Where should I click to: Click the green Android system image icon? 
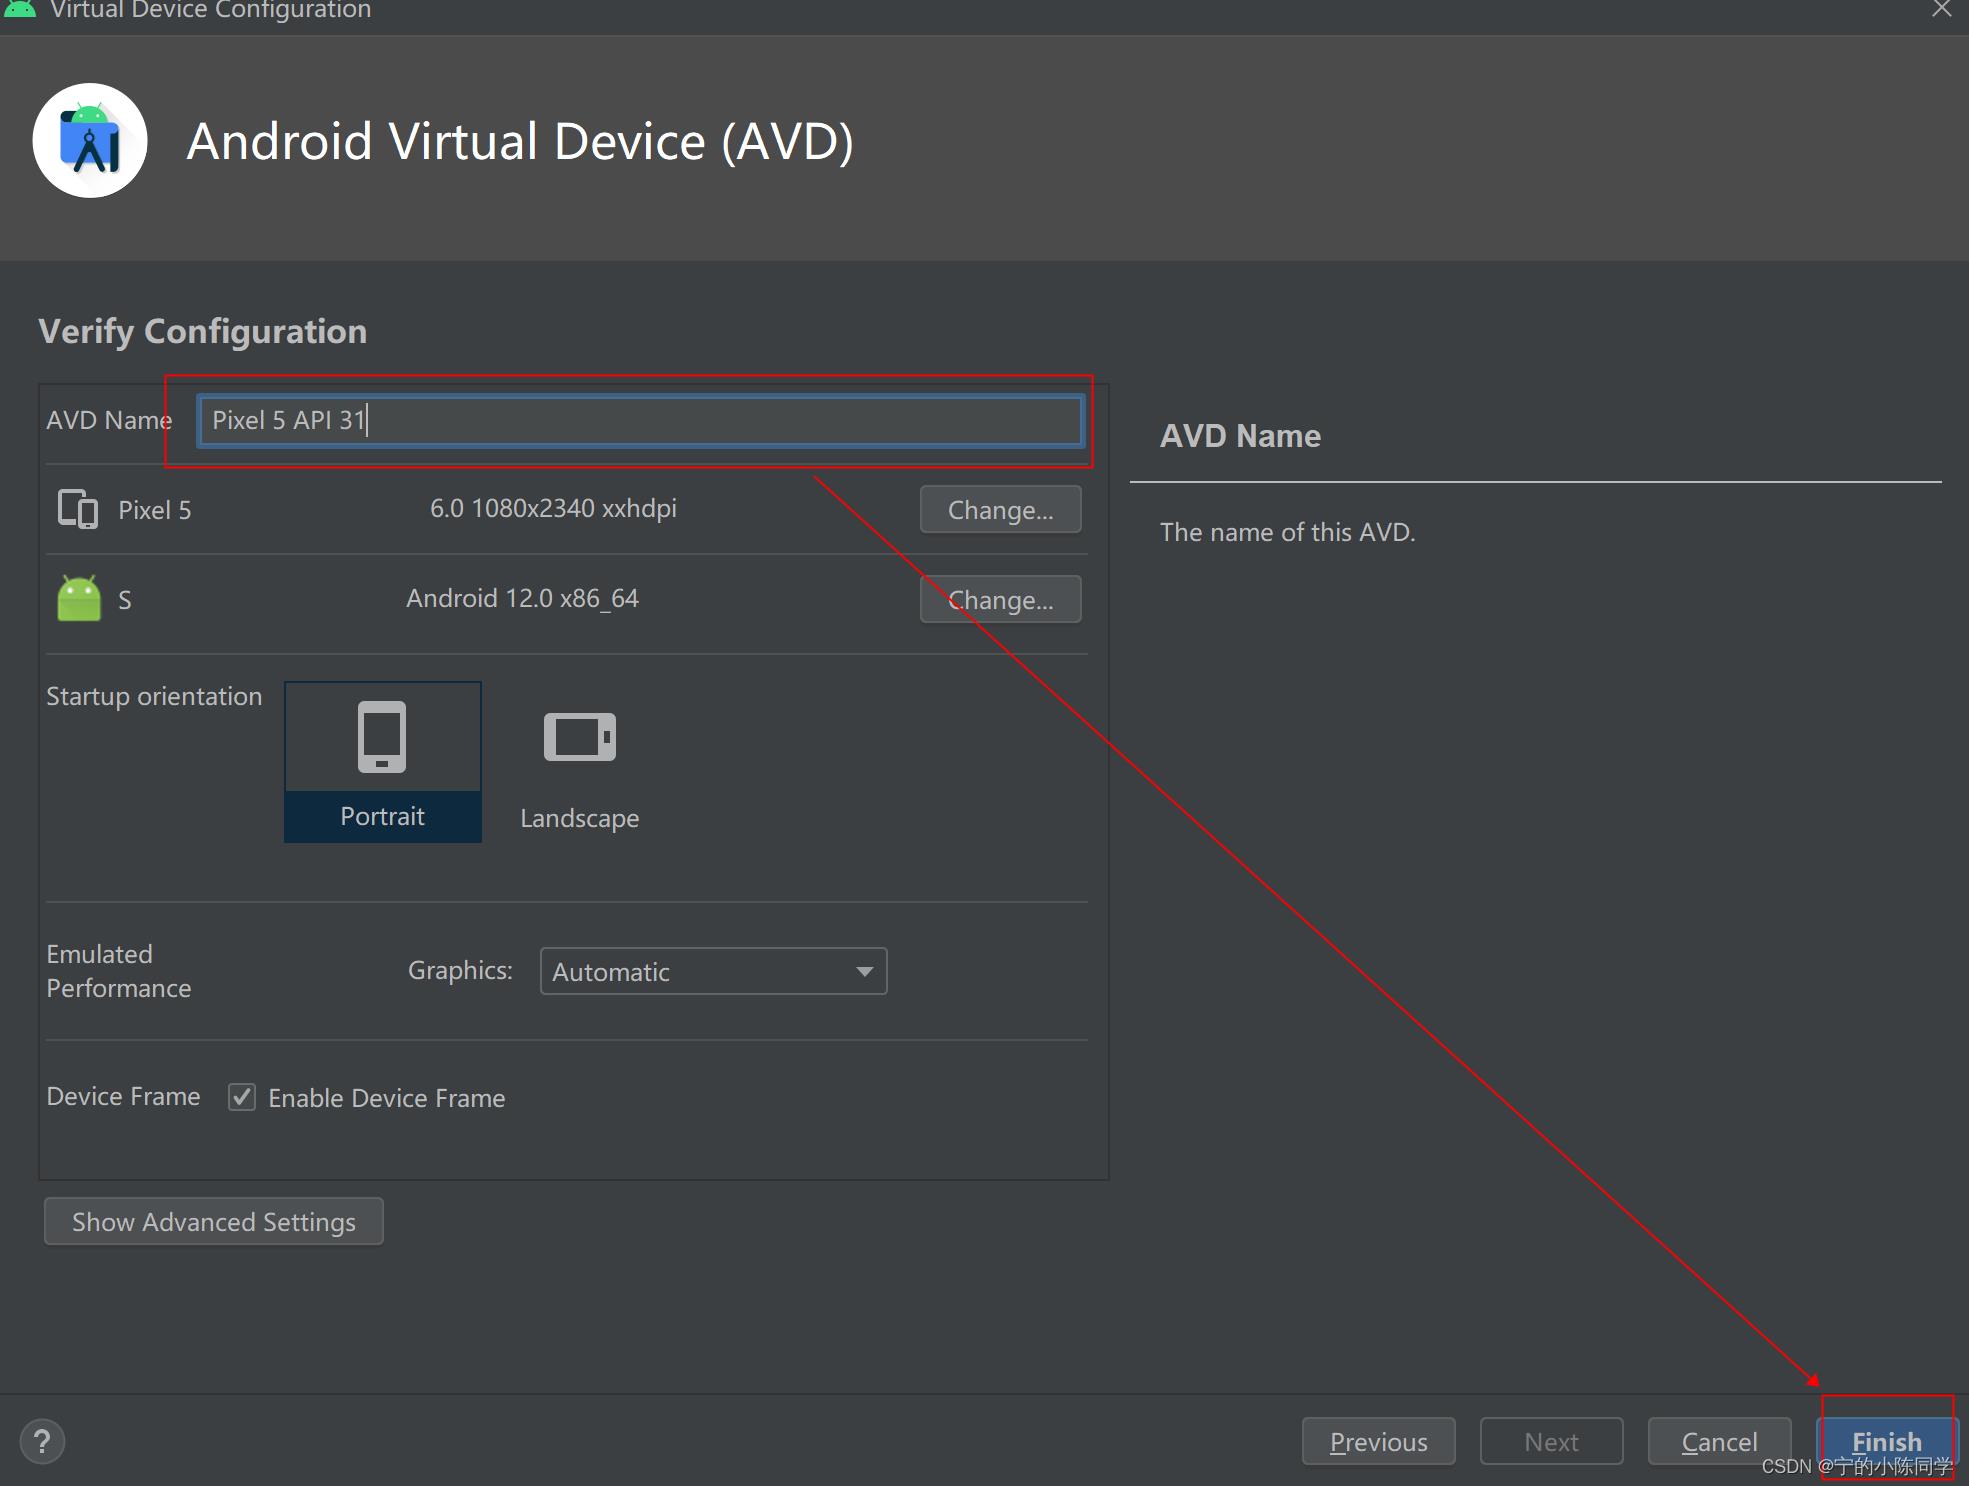[x=79, y=598]
